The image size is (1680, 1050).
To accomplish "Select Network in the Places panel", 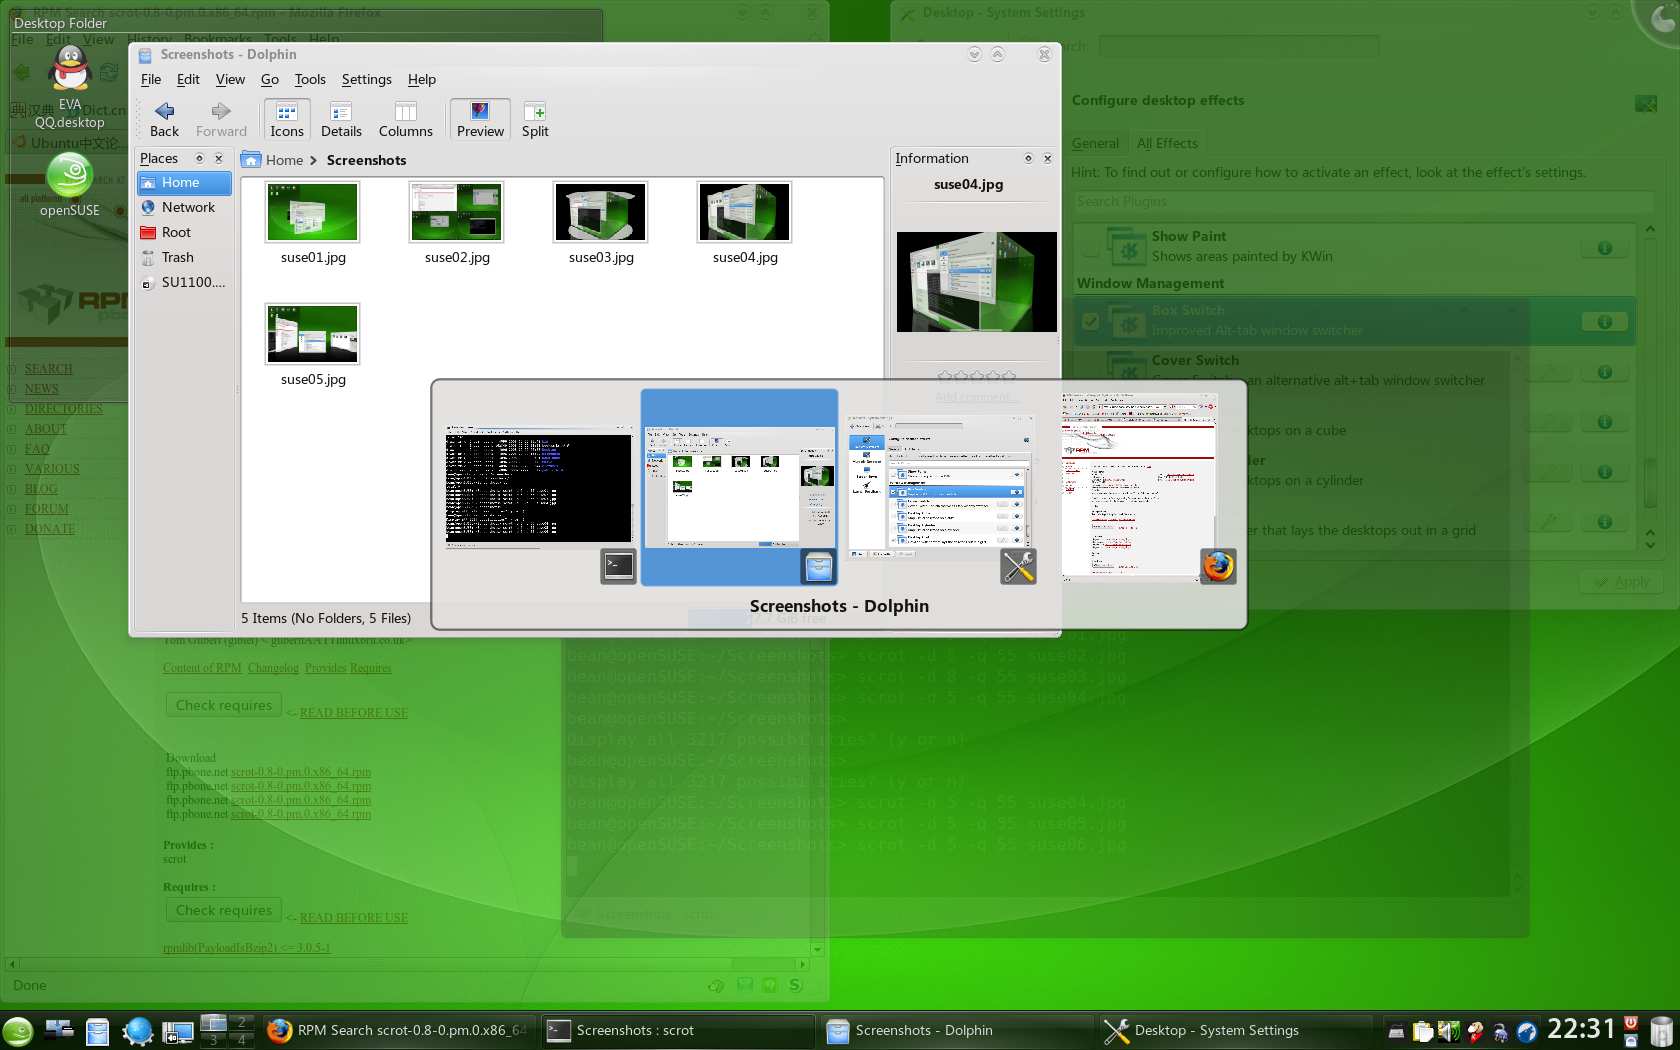I will coord(184,207).
